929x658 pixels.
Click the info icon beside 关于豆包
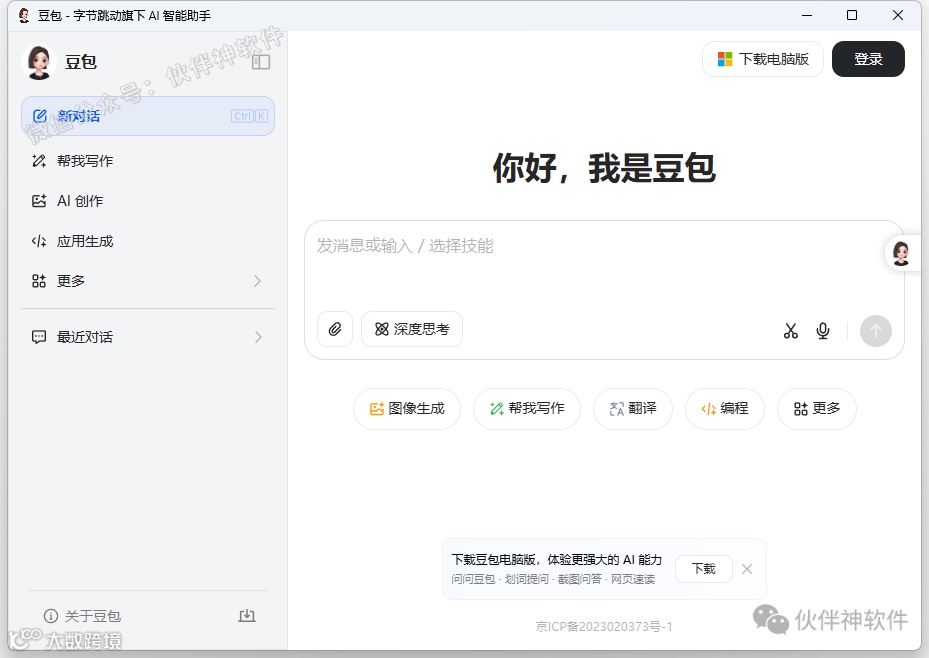click(x=51, y=617)
